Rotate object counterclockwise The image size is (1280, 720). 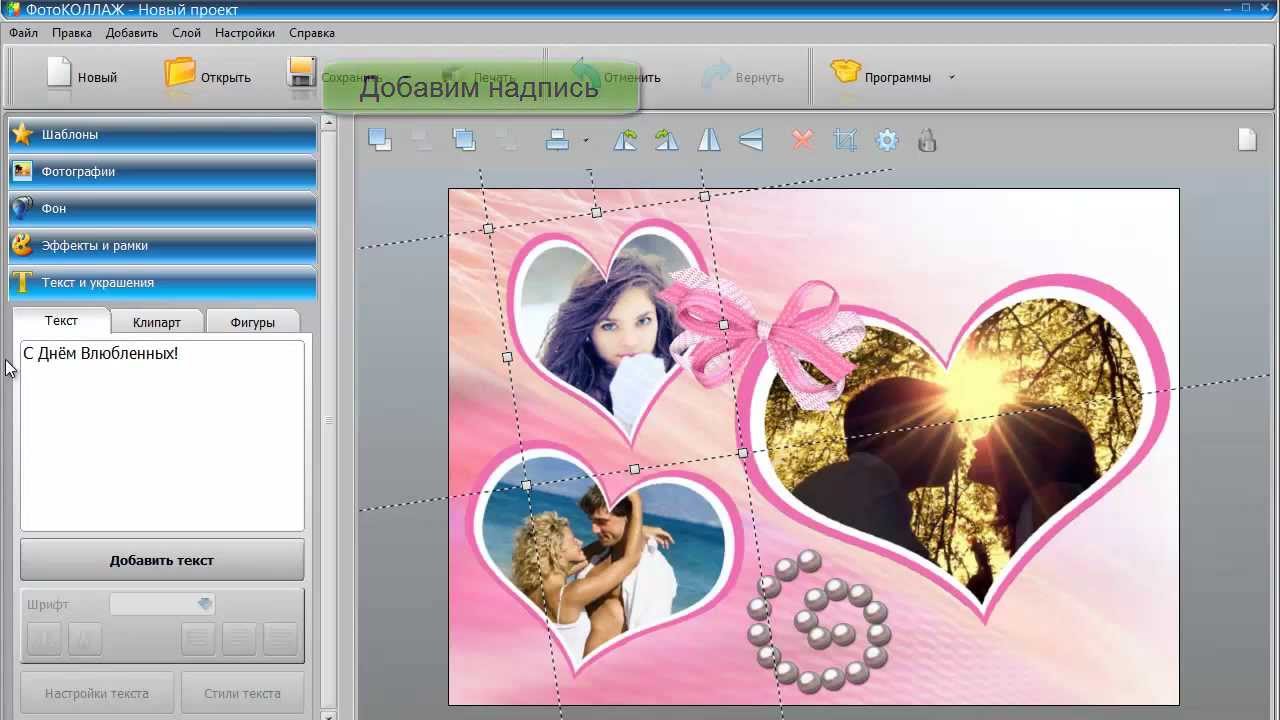pyautogui.click(x=625, y=140)
